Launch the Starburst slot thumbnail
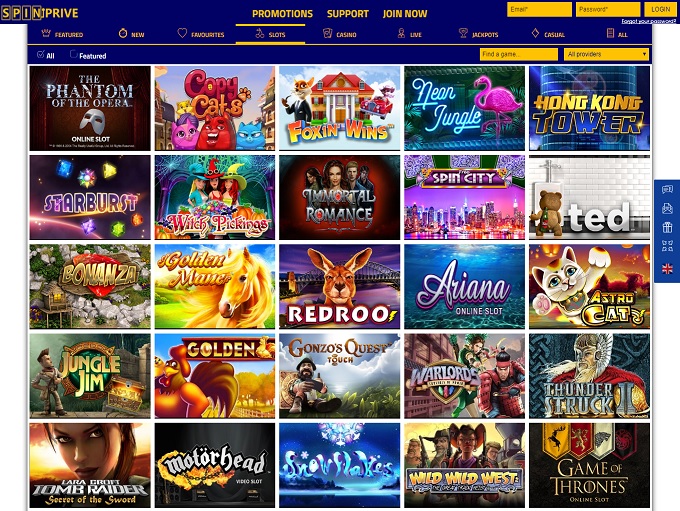The width and height of the screenshot is (680, 511). (90, 197)
